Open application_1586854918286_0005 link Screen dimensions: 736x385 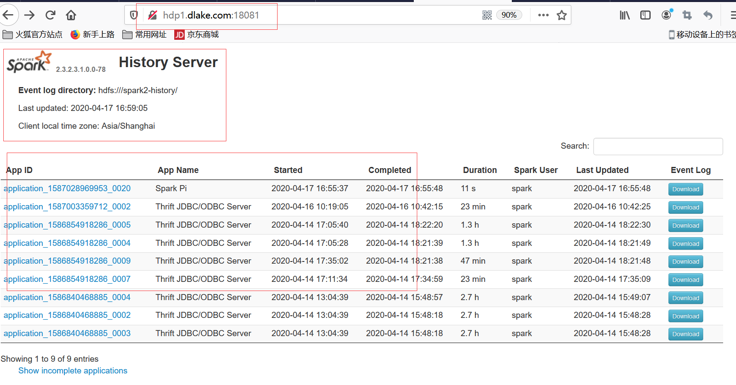[67, 225]
